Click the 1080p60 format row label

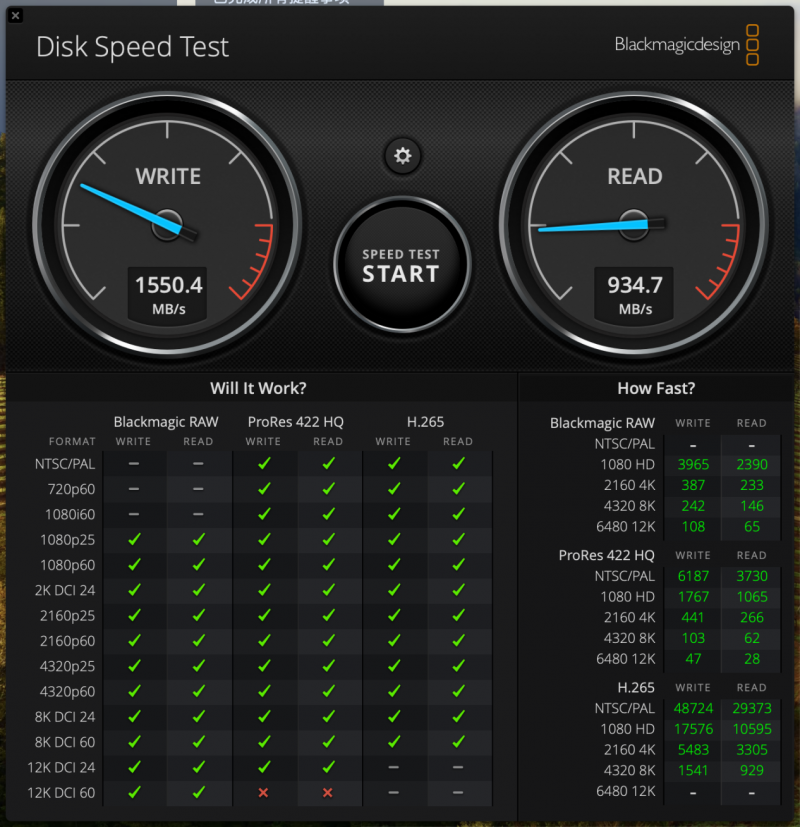[68, 565]
